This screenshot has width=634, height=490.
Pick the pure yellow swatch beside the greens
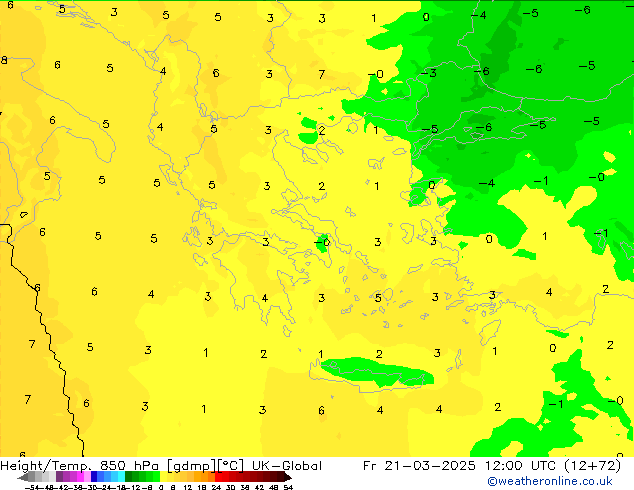163,477
